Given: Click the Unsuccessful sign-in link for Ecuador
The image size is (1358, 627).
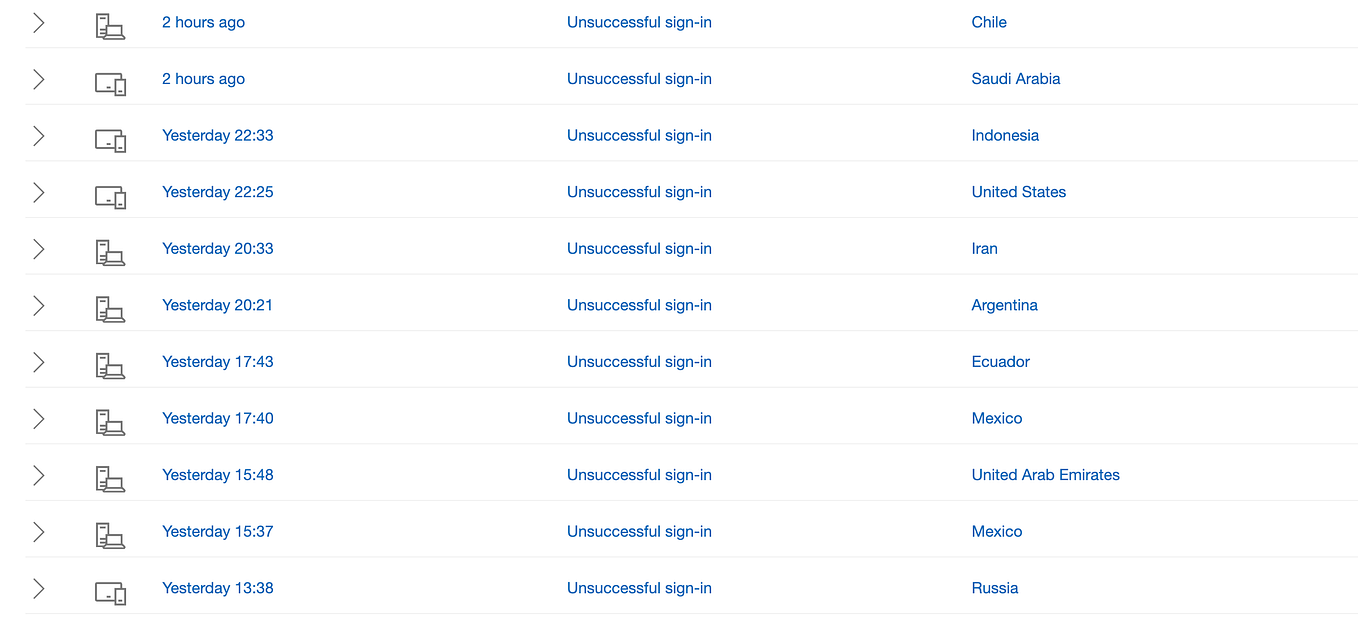Looking at the screenshot, I should tap(639, 361).
